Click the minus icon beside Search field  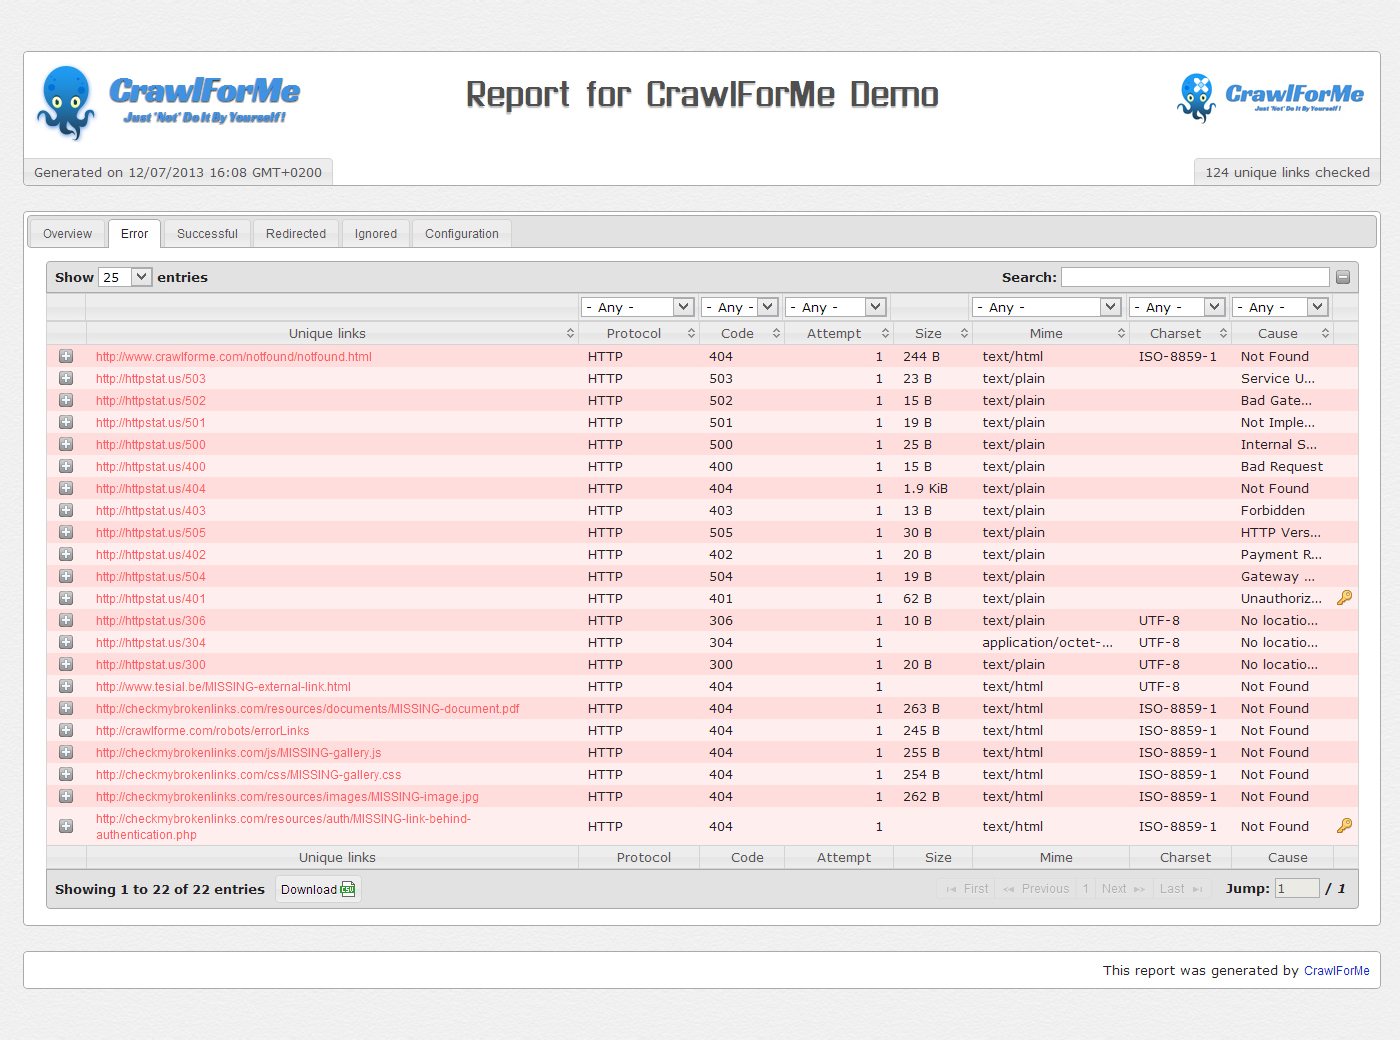tap(1343, 277)
